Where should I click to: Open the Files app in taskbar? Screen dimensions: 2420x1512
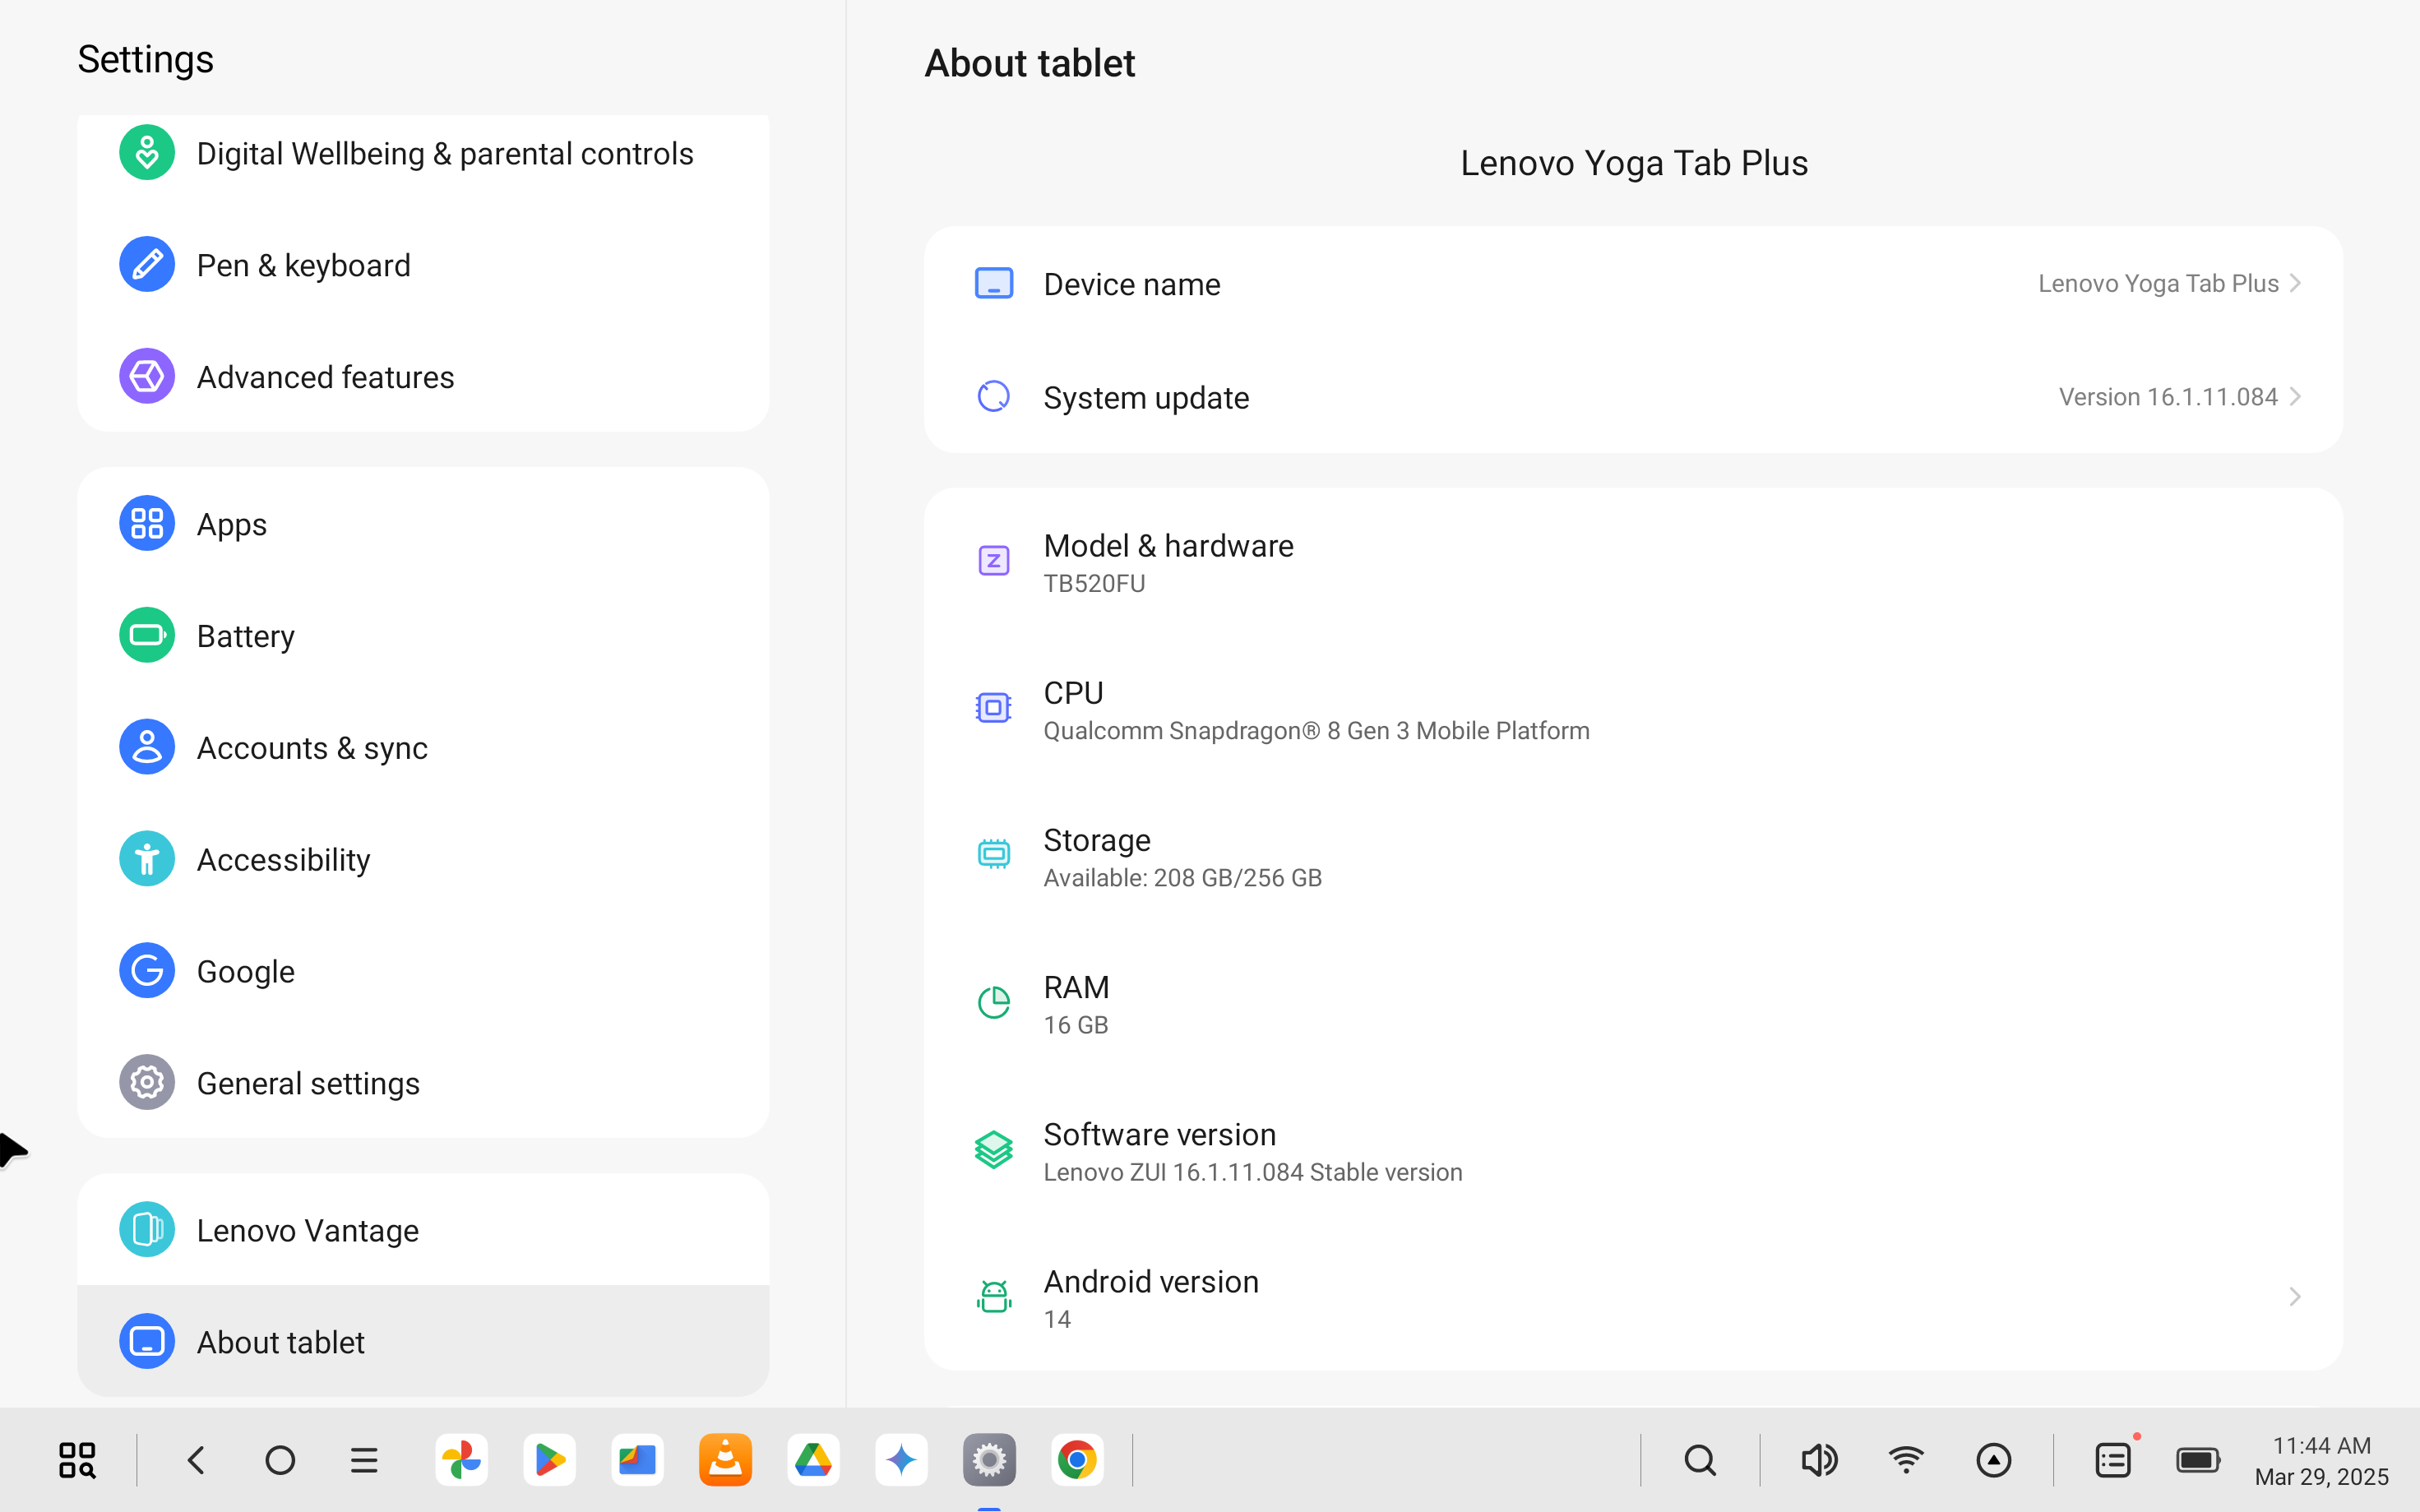pos(638,1460)
